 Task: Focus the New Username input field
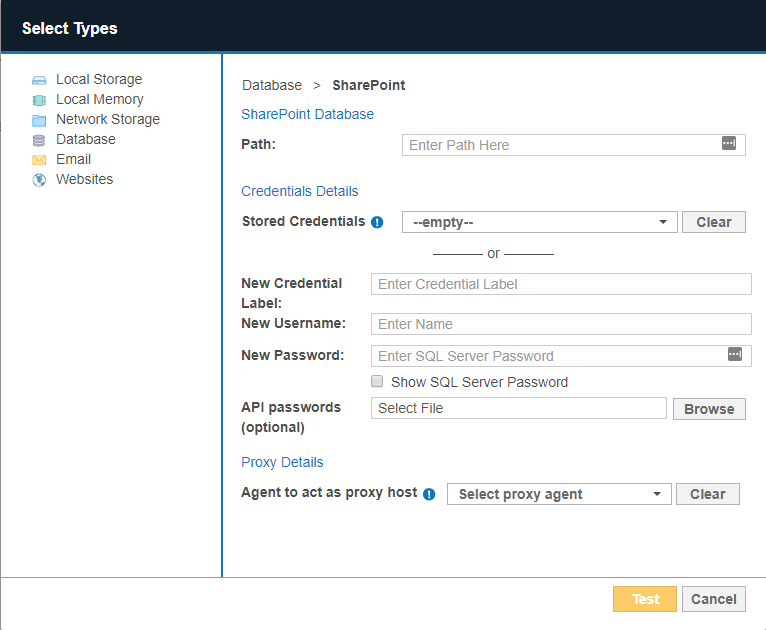pyautogui.click(x=560, y=324)
